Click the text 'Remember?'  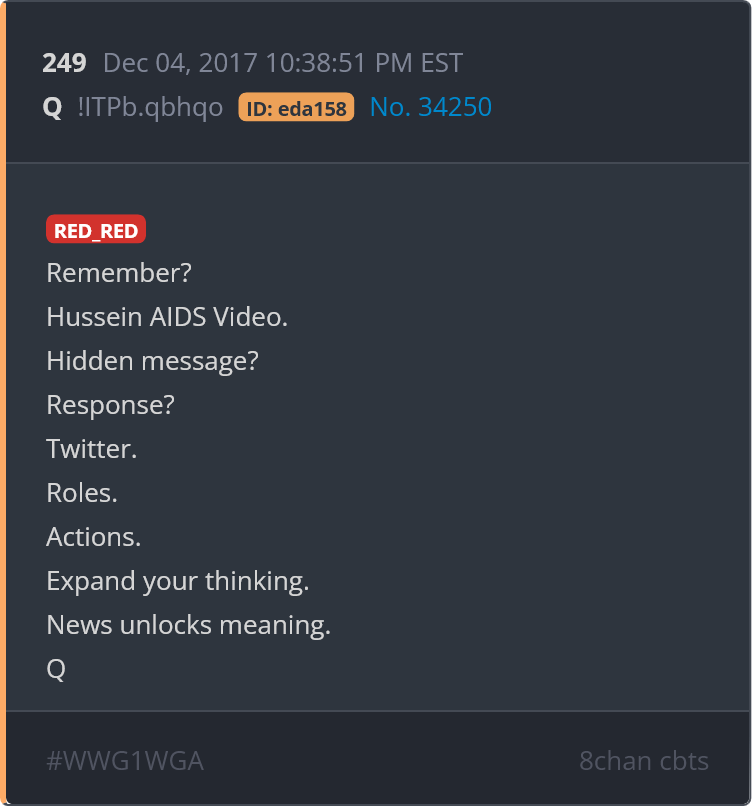(119, 273)
